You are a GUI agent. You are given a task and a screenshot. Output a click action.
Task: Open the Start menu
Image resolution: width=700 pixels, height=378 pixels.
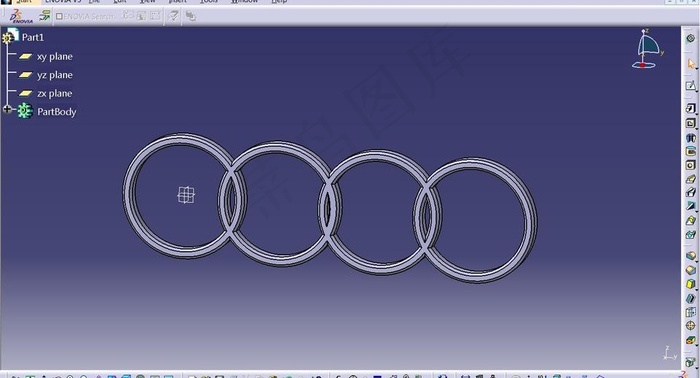click(25, 1)
